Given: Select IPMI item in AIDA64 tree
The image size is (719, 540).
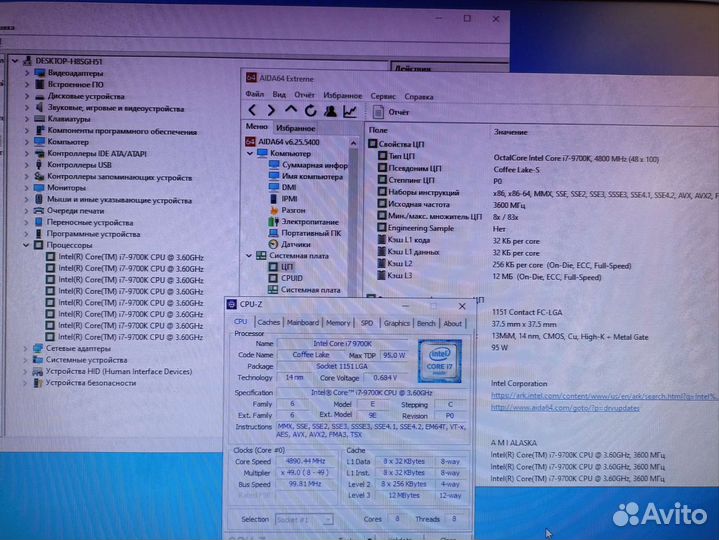Looking at the screenshot, I should [283, 198].
